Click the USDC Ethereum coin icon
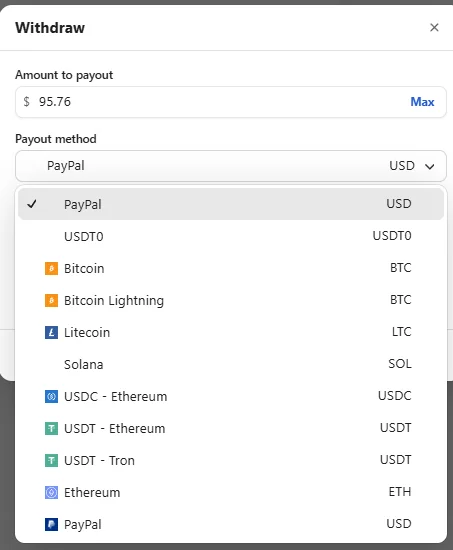This screenshot has width=453, height=550. (x=51, y=397)
